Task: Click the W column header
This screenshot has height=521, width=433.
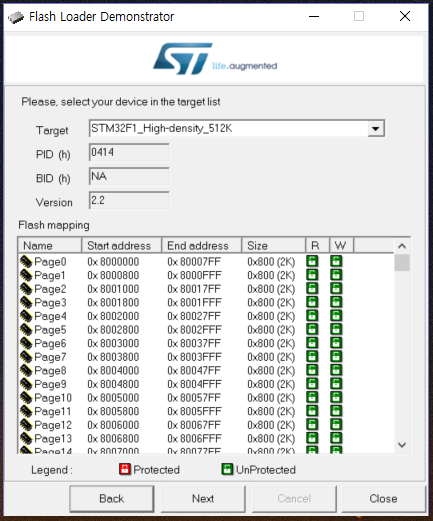Action: [x=342, y=246]
